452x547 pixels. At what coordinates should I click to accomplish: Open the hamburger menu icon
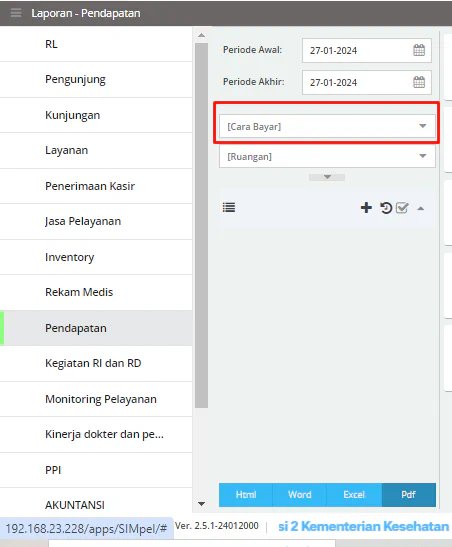coord(16,13)
